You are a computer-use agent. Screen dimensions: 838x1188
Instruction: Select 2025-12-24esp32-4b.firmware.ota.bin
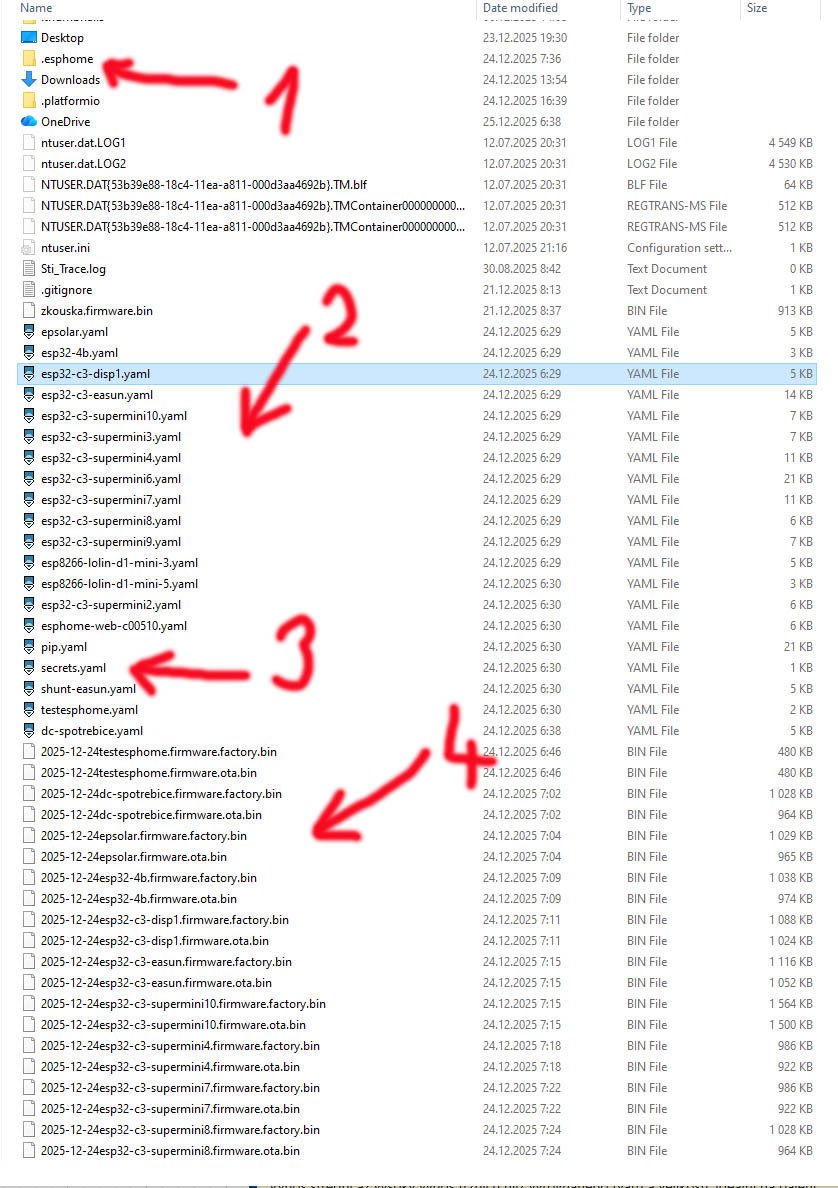[139, 899]
